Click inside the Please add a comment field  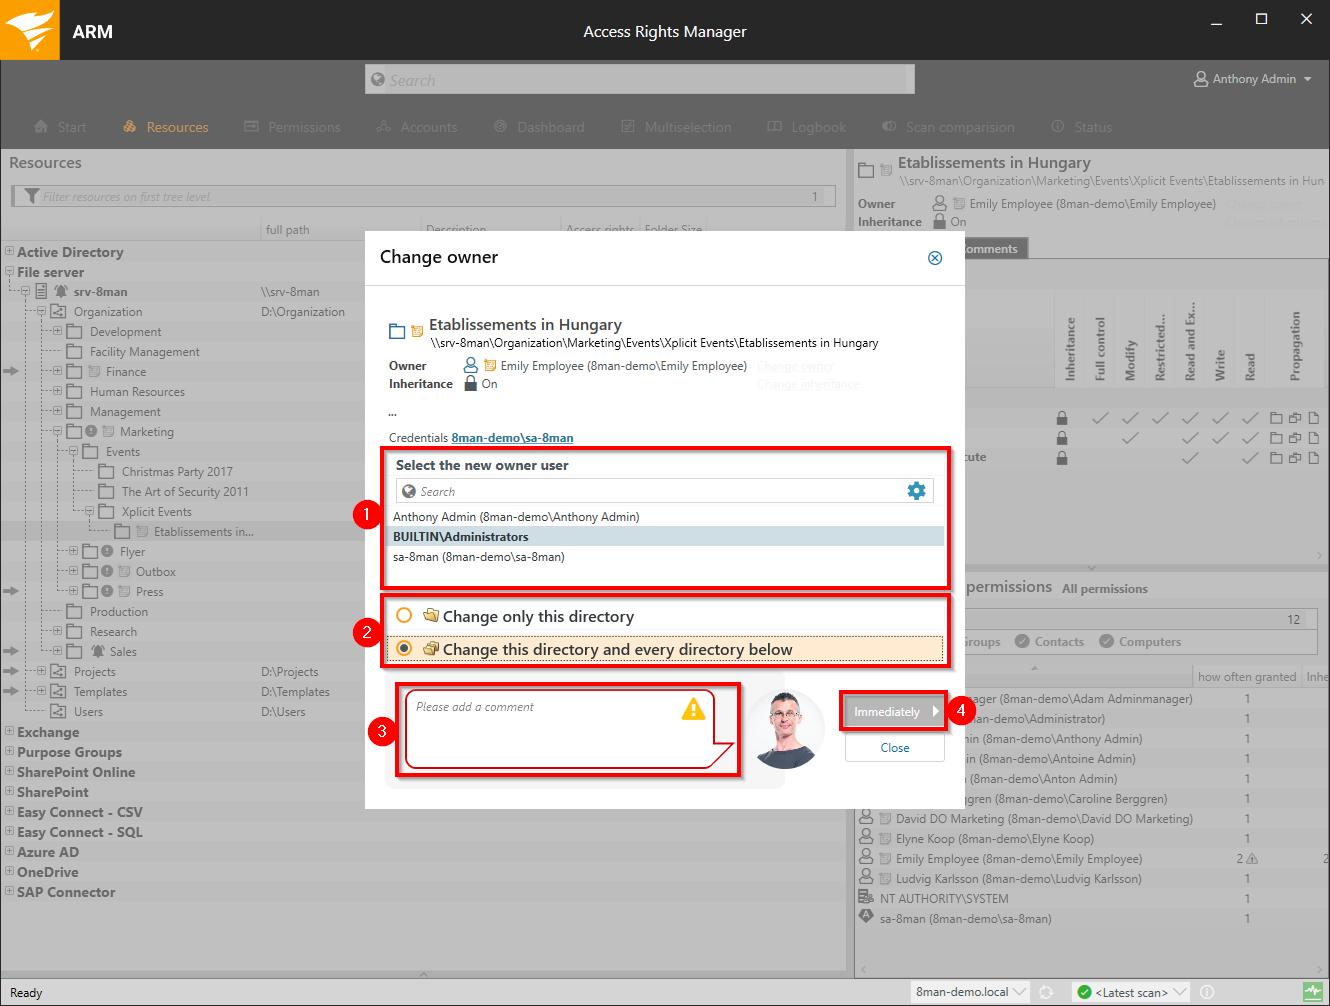550,730
